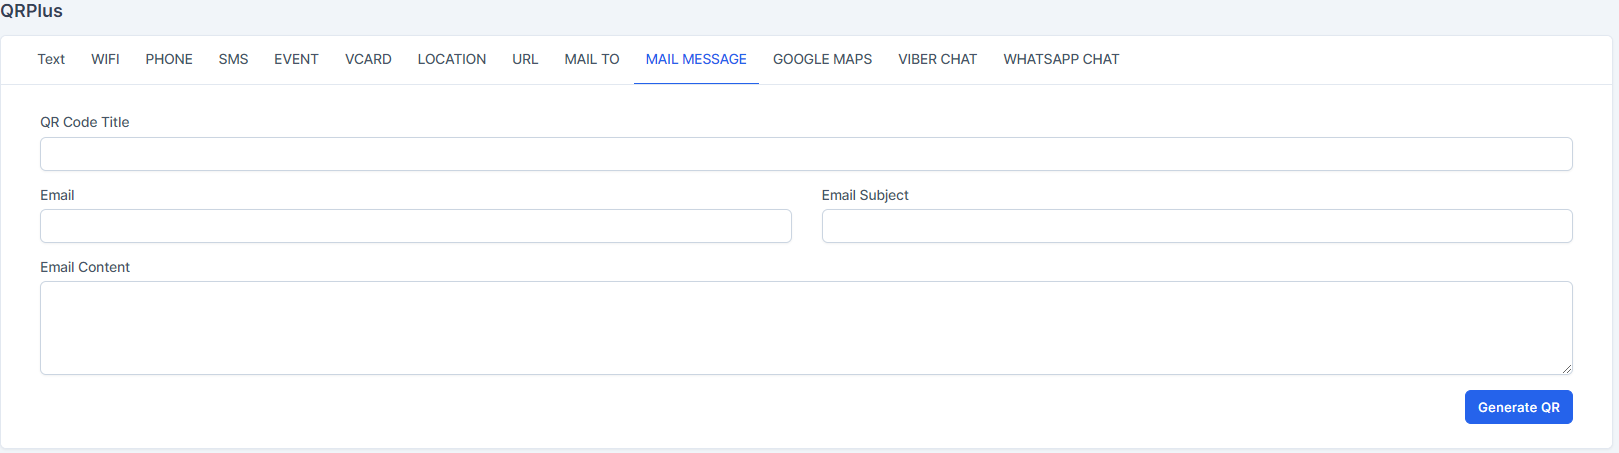Focus the QR Code Title field
Image resolution: width=1619 pixels, height=453 pixels.
(x=806, y=154)
